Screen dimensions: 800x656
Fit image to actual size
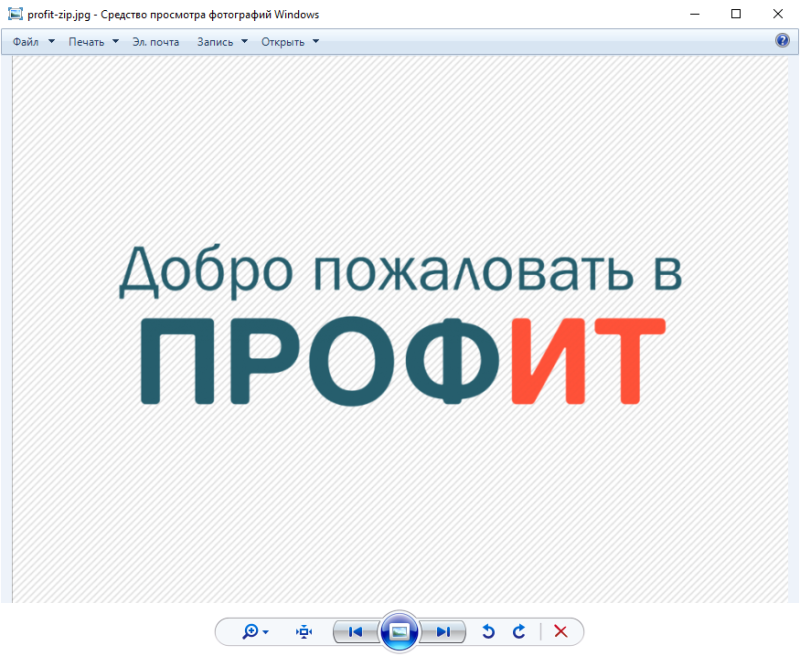tap(304, 632)
